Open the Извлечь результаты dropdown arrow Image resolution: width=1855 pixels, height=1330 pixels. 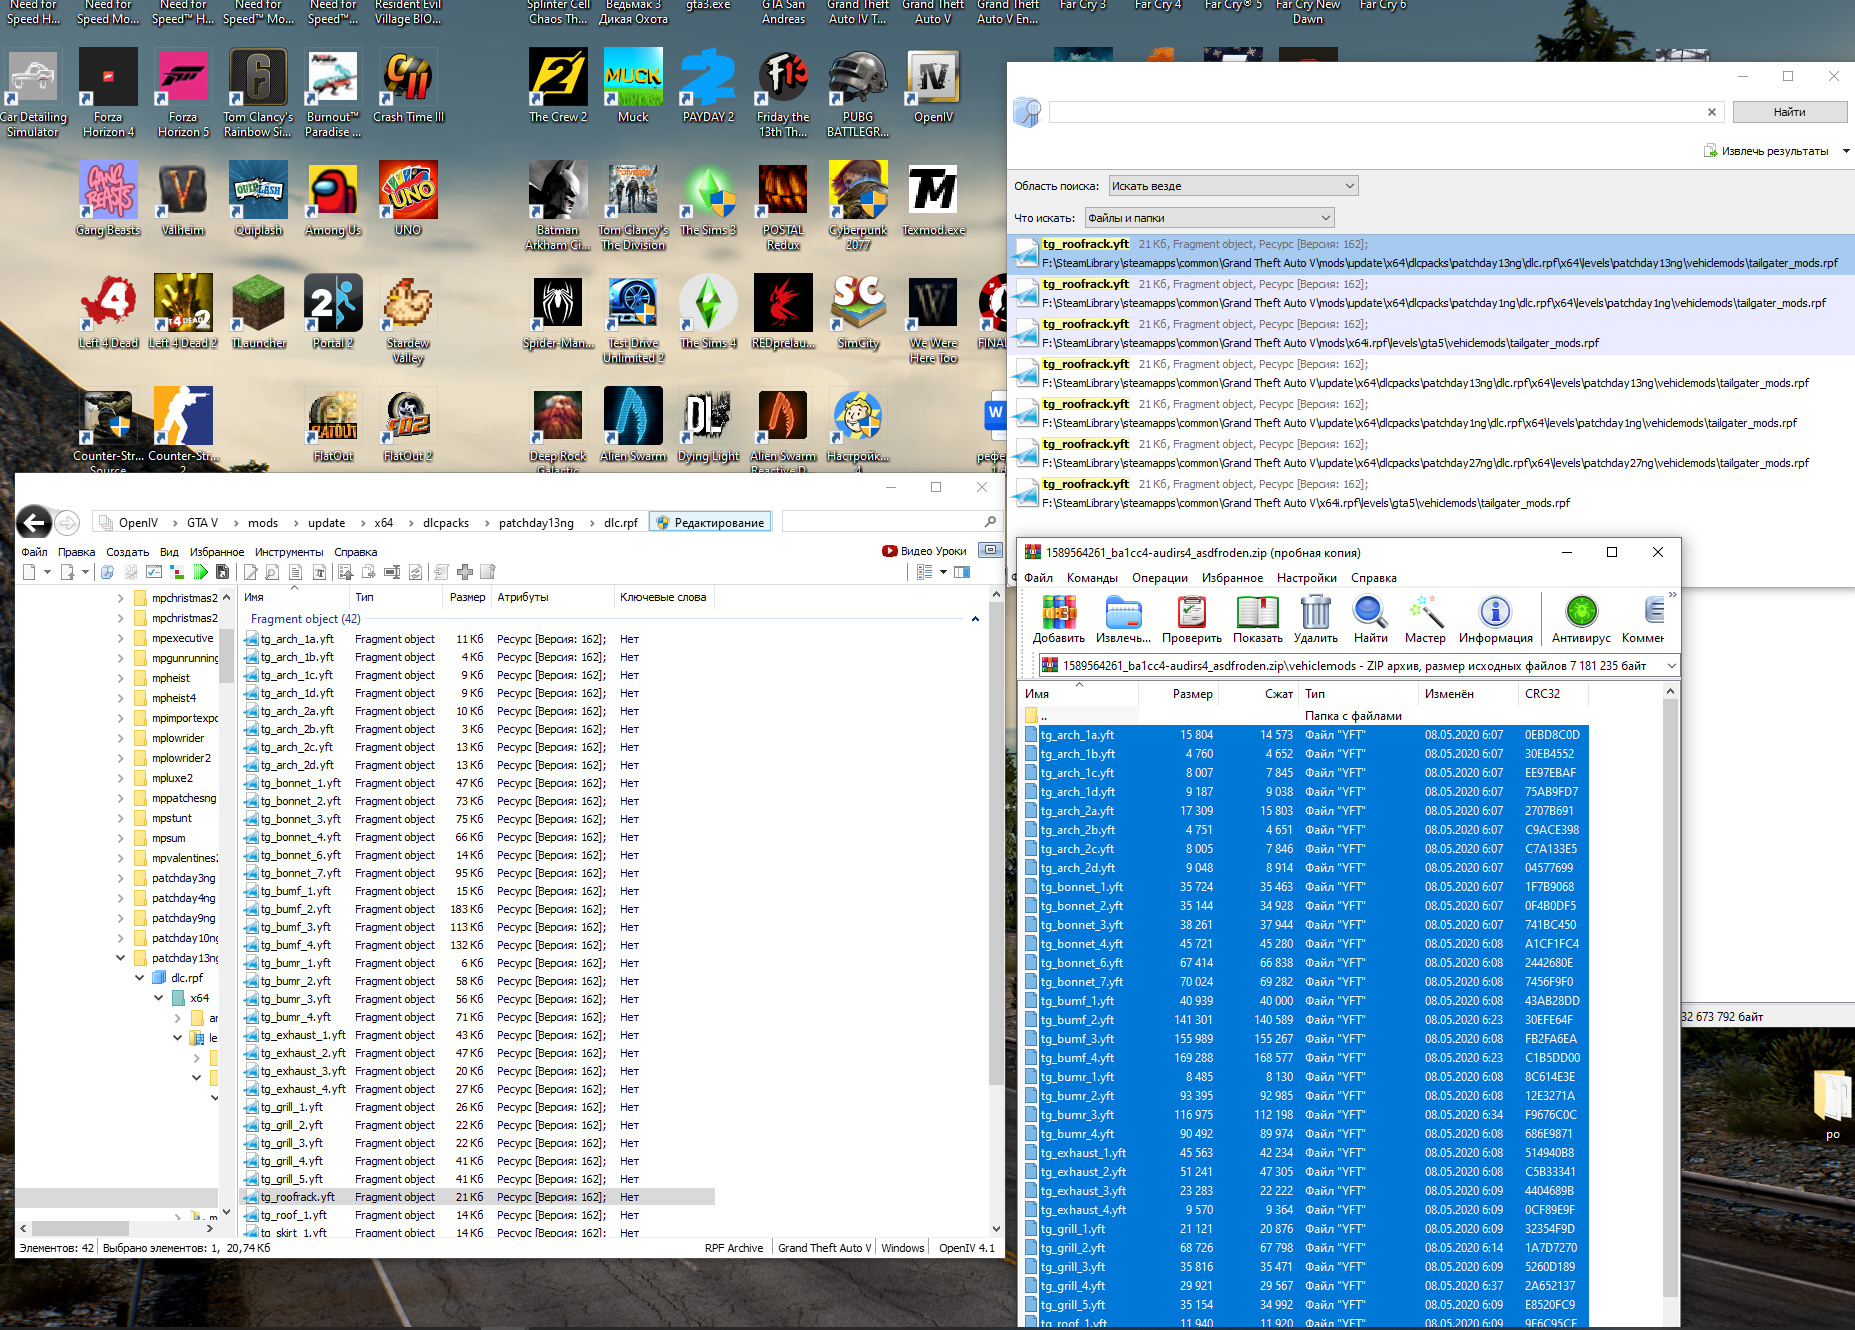coord(1845,151)
